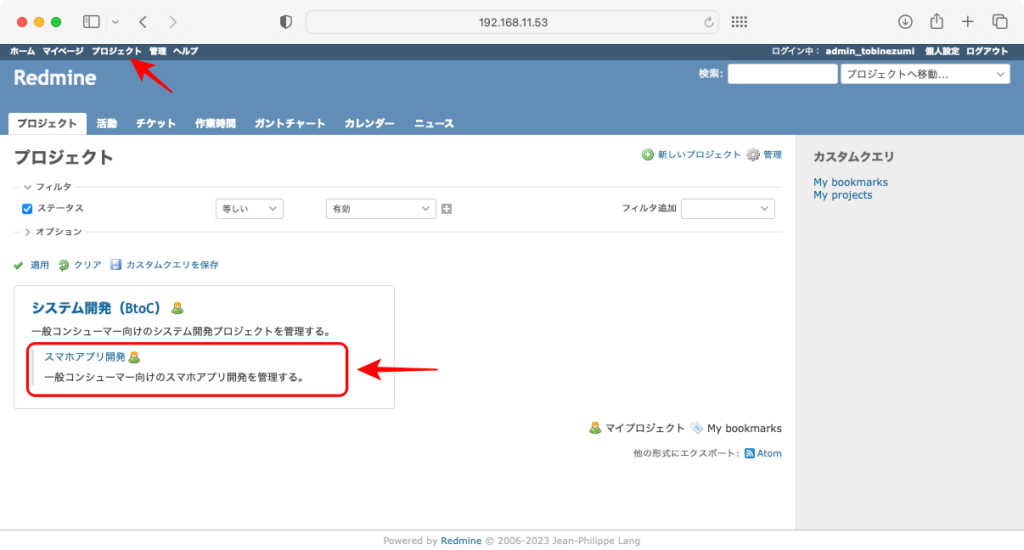Click the browser address bar

pyautogui.click(x=513, y=22)
